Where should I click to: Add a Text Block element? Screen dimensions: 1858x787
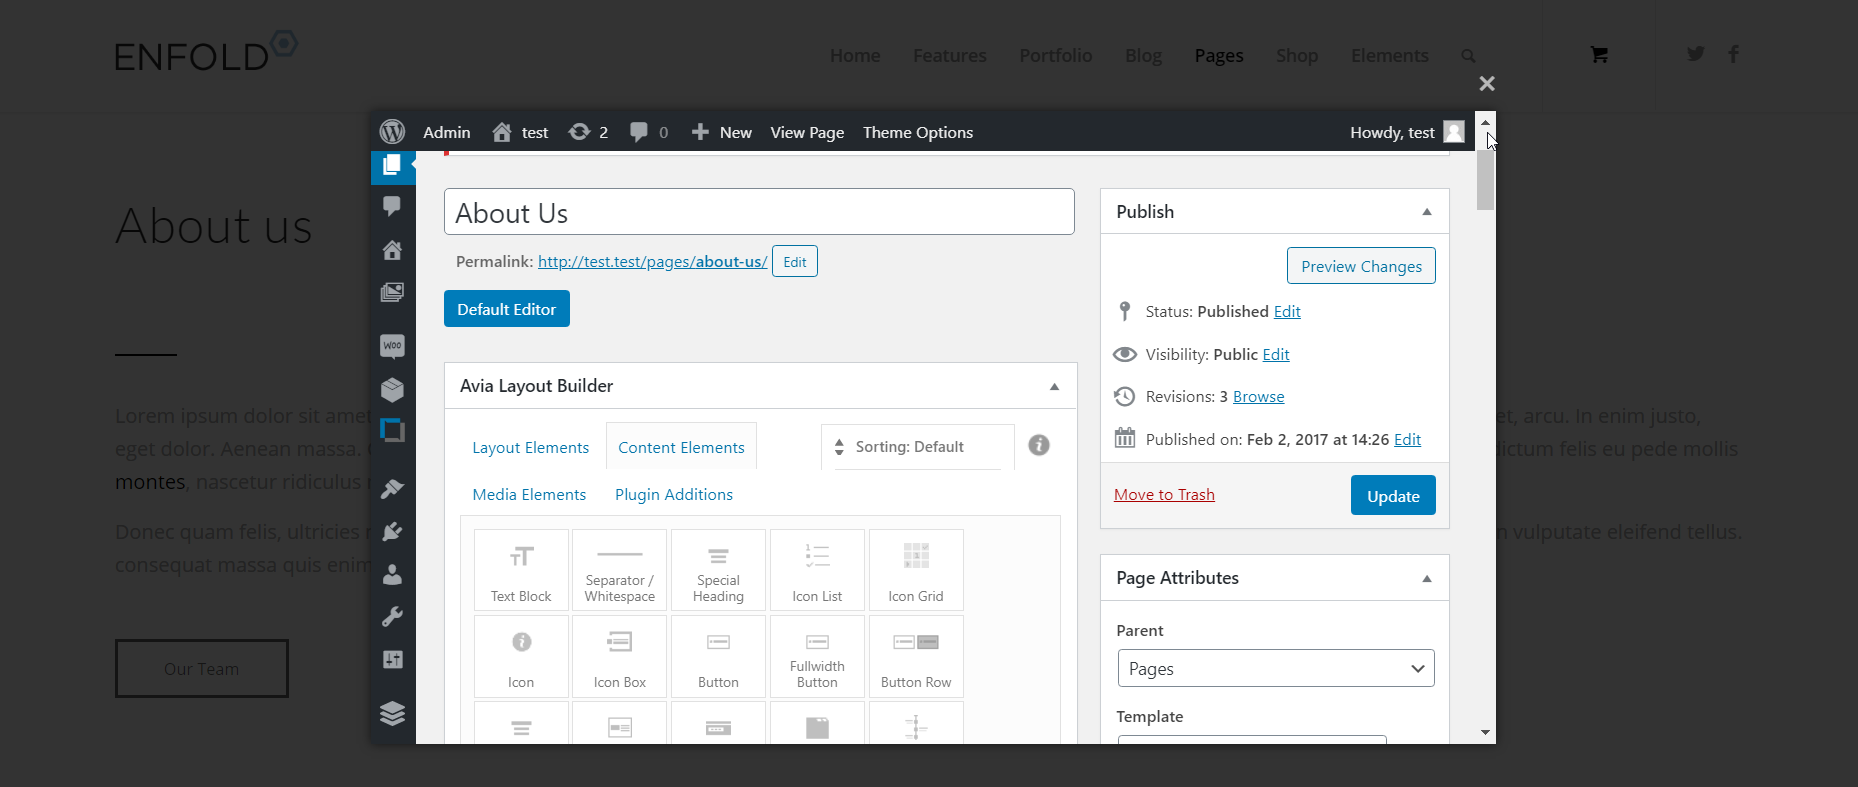coord(521,570)
